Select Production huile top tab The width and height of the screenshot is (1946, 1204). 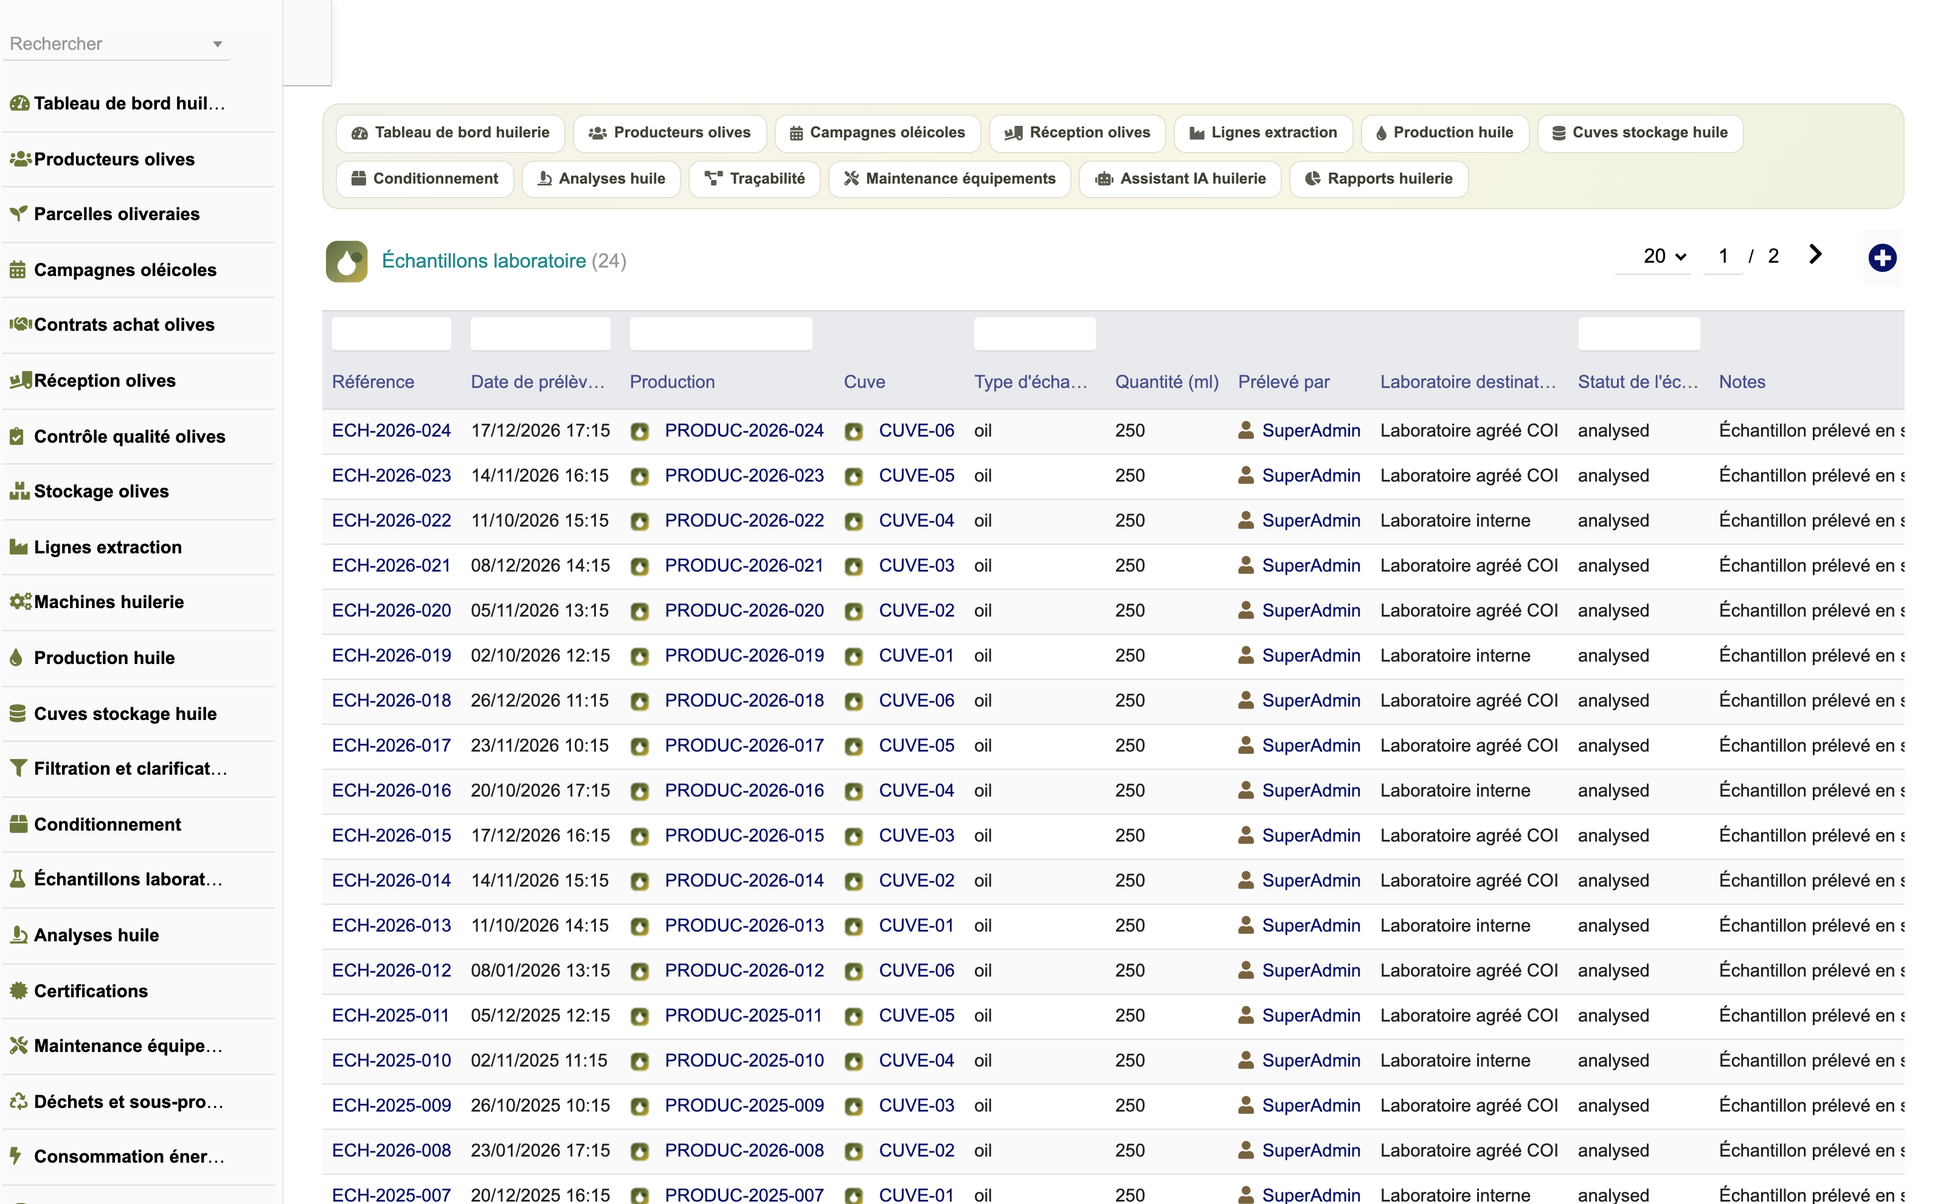1445,133
